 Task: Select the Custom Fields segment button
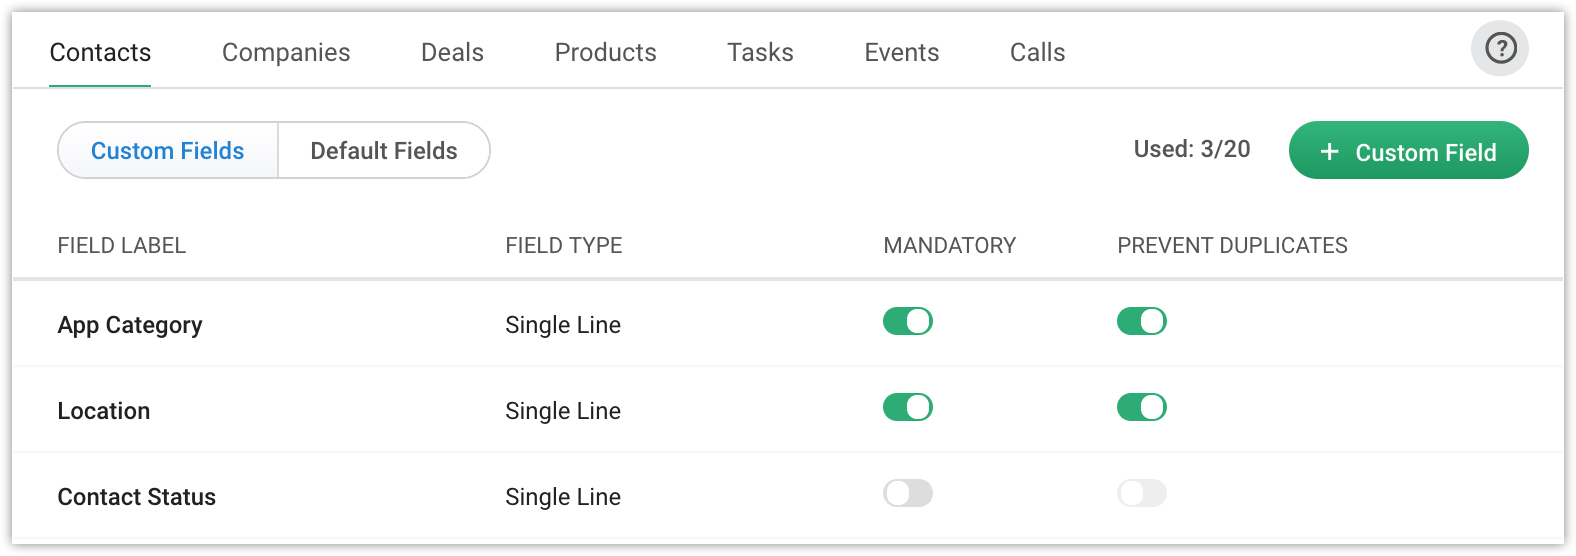pos(168,151)
